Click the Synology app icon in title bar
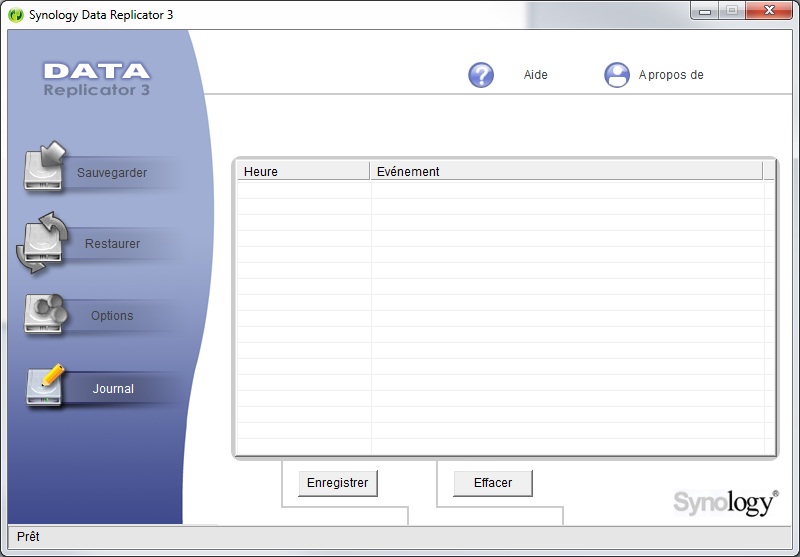The width and height of the screenshot is (800, 557). click(16, 15)
